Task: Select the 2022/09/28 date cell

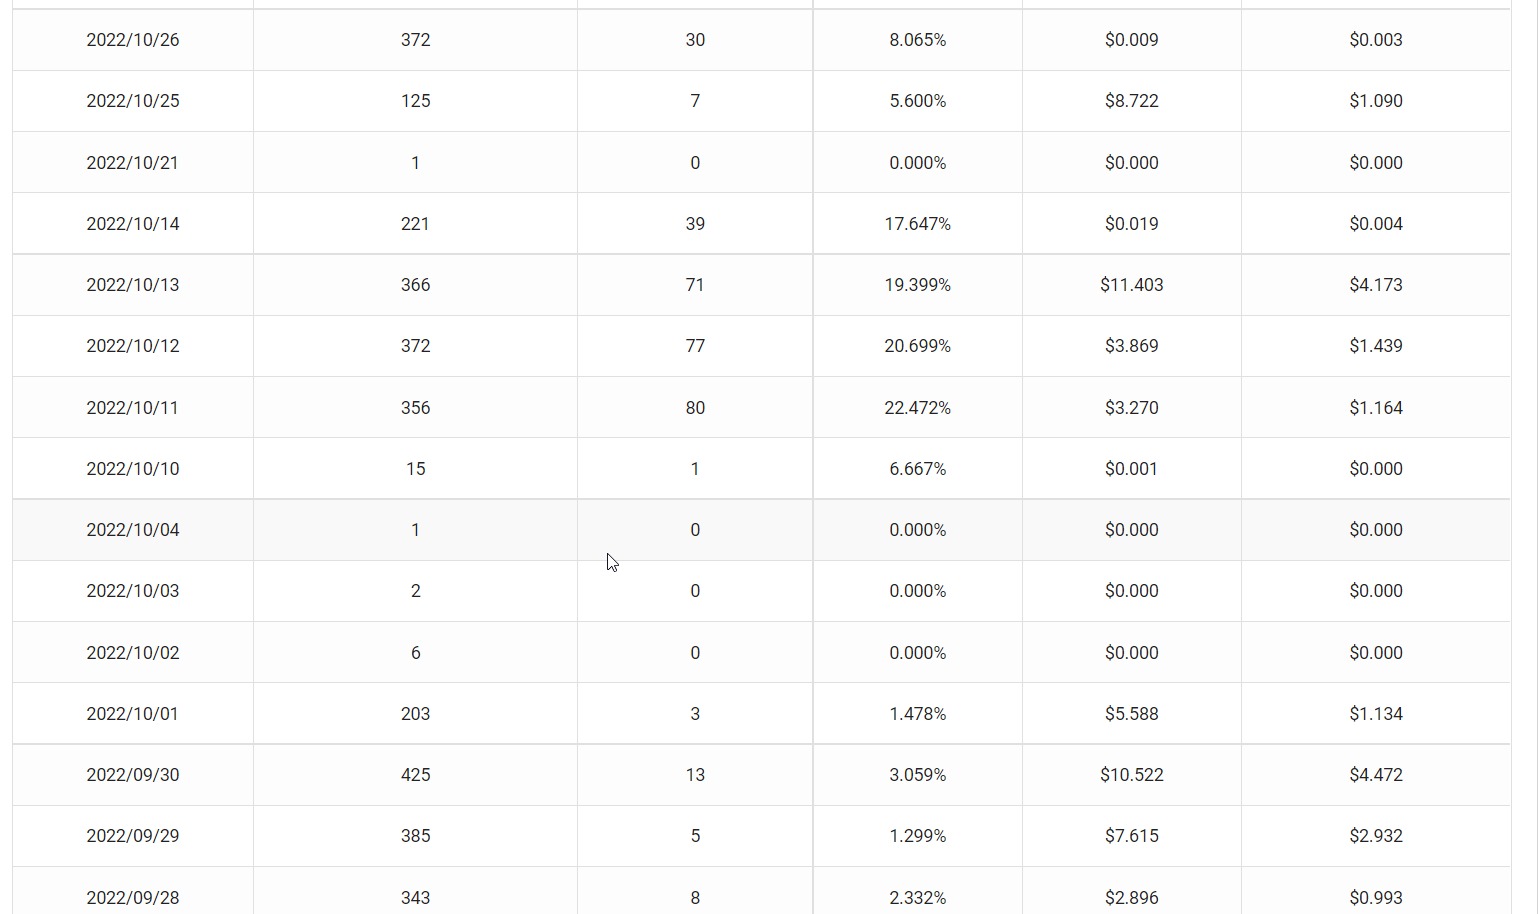Action: point(133,898)
